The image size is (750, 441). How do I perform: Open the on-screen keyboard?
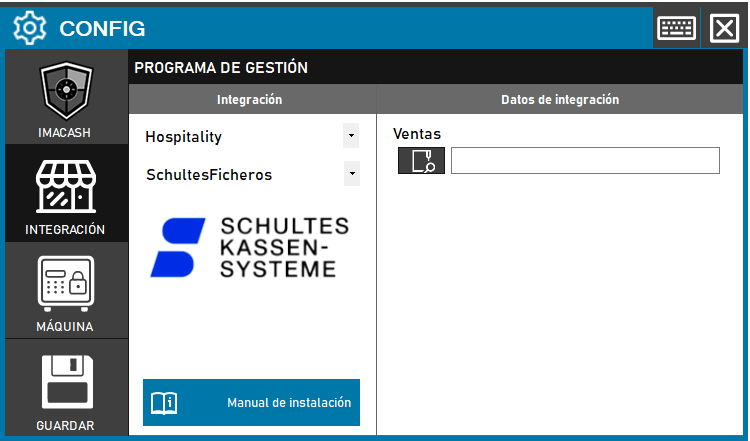tap(676, 27)
